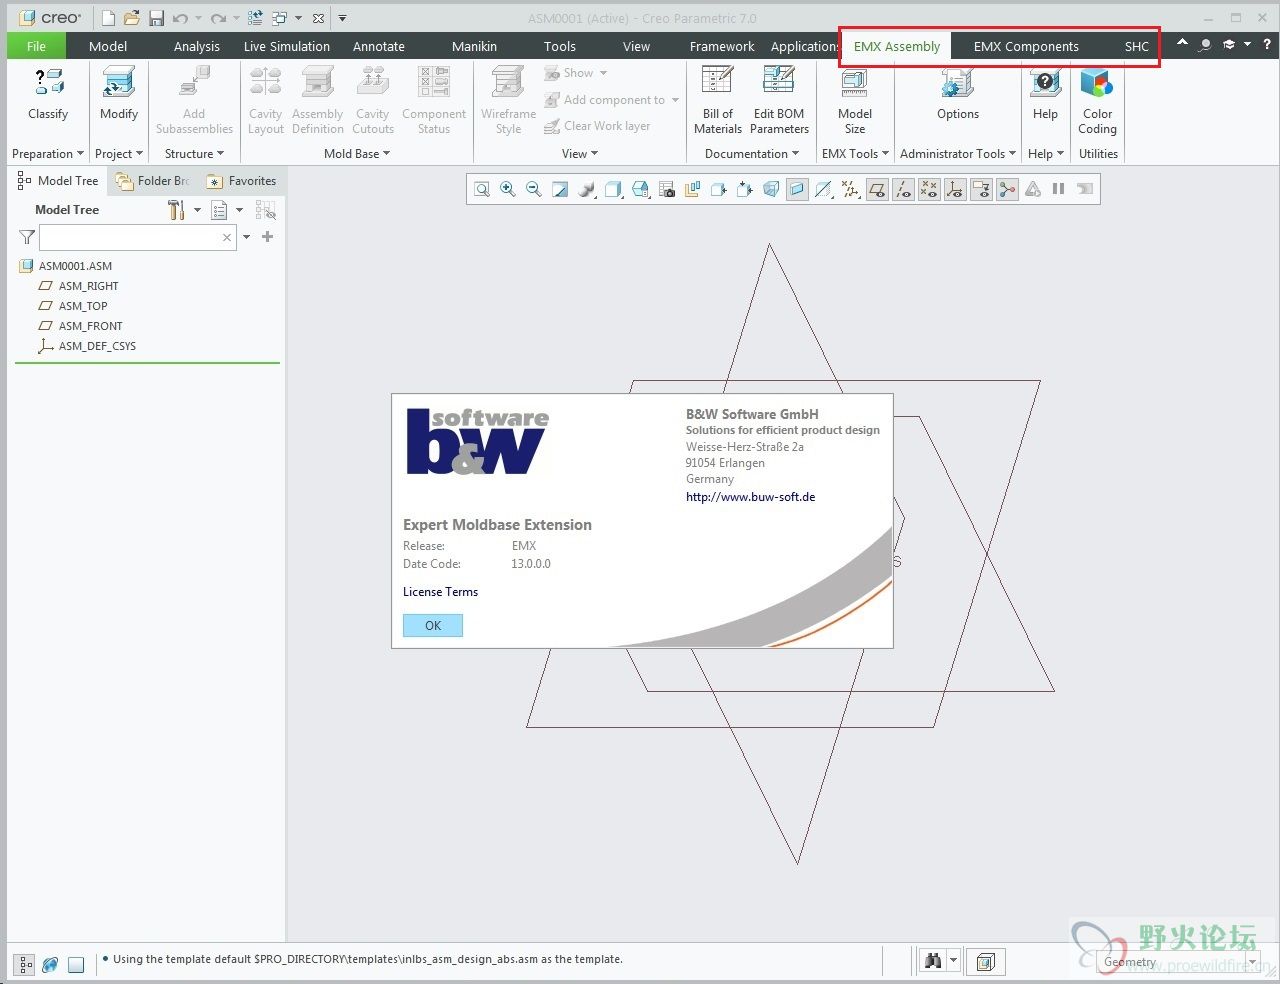Open EMX Options
This screenshot has height=984, width=1280.
[x=958, y=93]
